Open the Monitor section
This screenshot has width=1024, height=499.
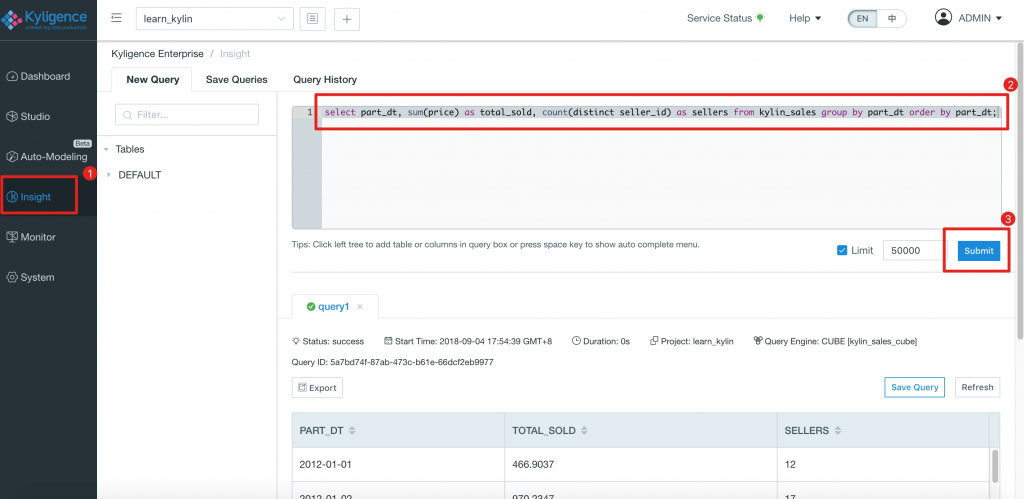click(x=31, y=237)
